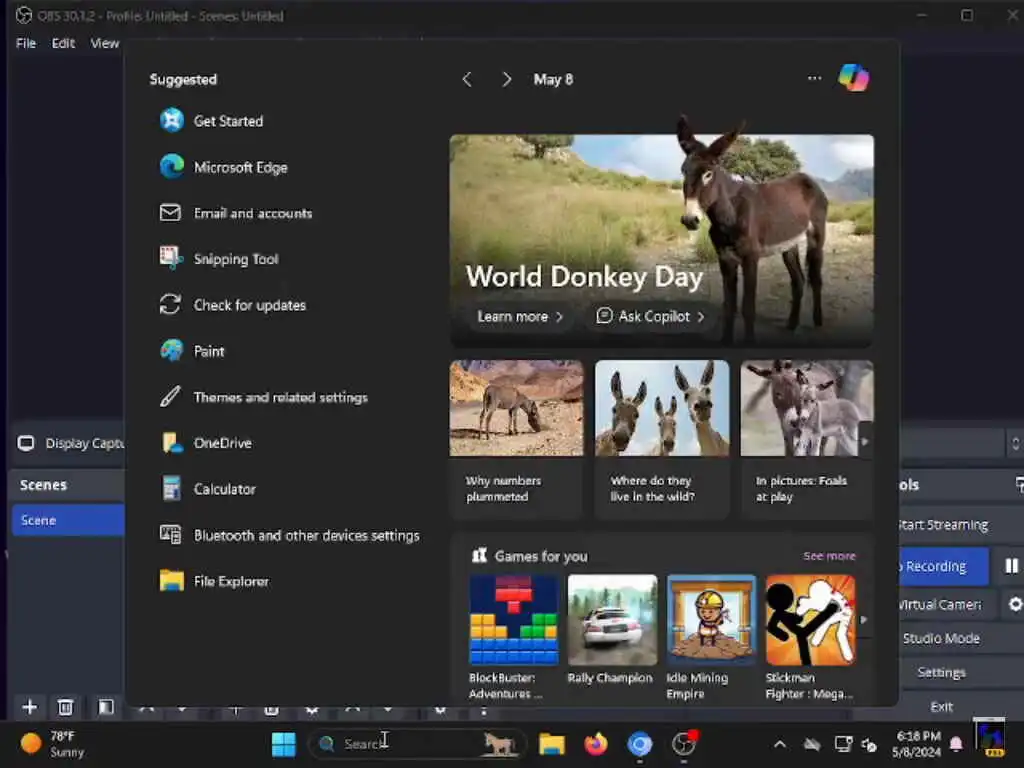Viewport: 1024px width, 768px height.
Task: Pause recording button in OBS controls
Action: (1011, 566)
